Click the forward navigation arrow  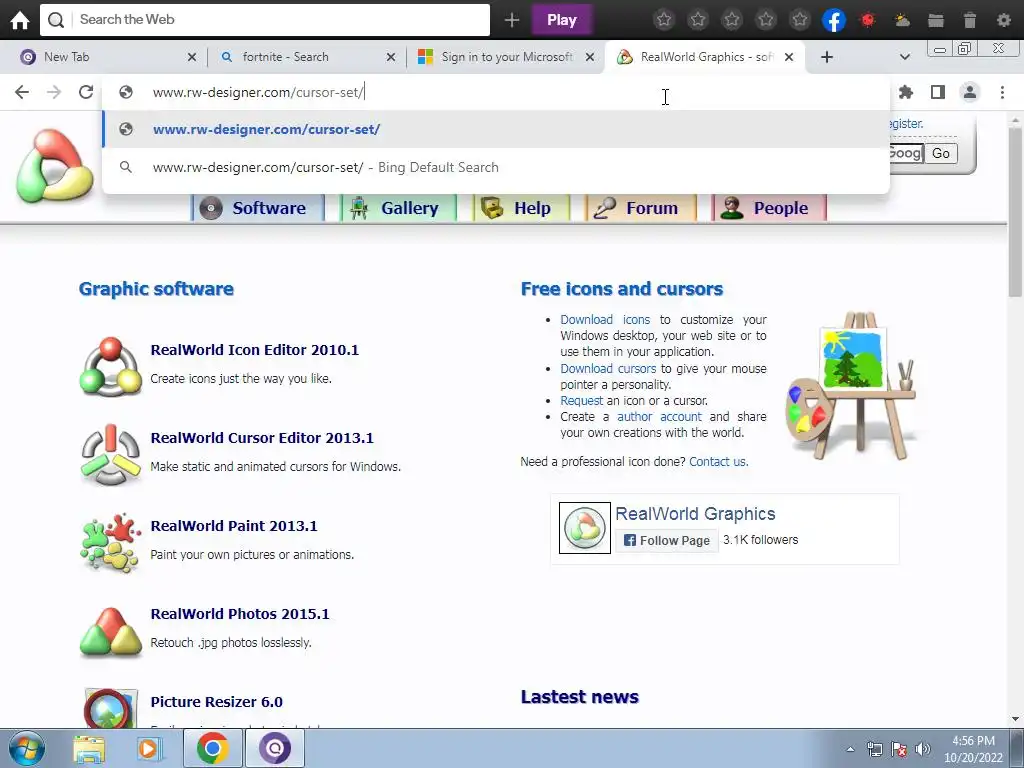coord(54,92)
